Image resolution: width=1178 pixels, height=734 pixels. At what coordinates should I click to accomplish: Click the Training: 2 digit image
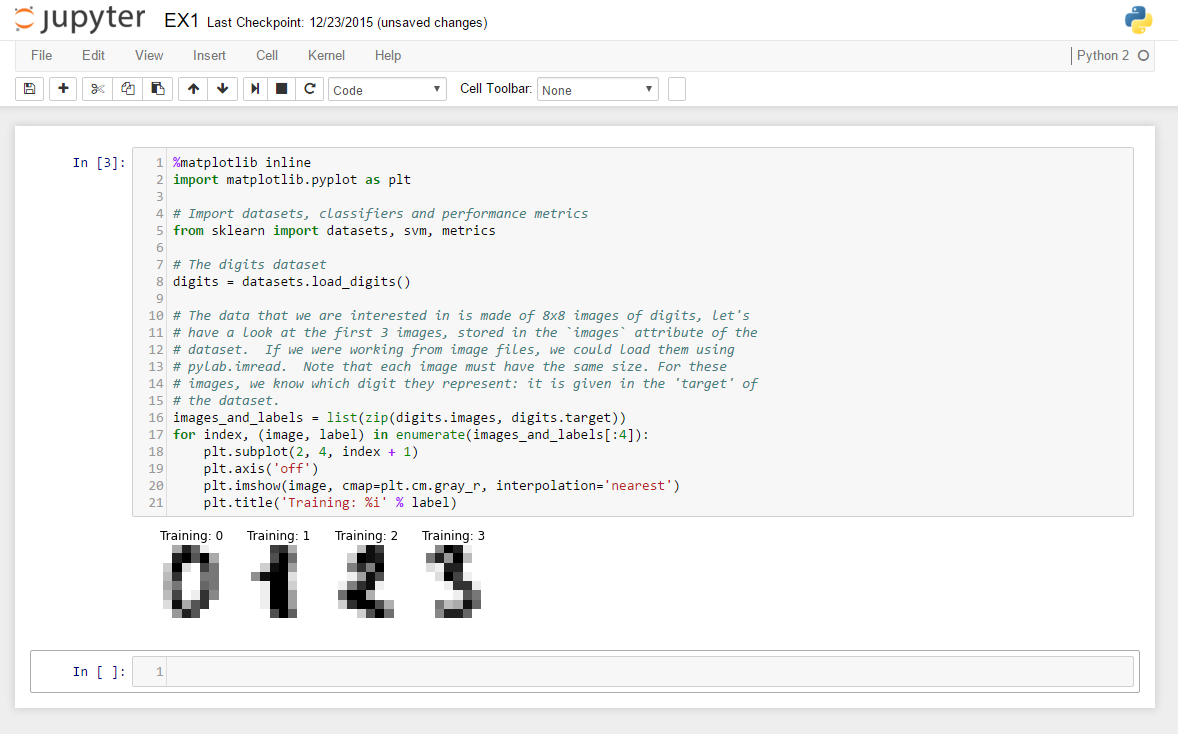click(366, 582)
